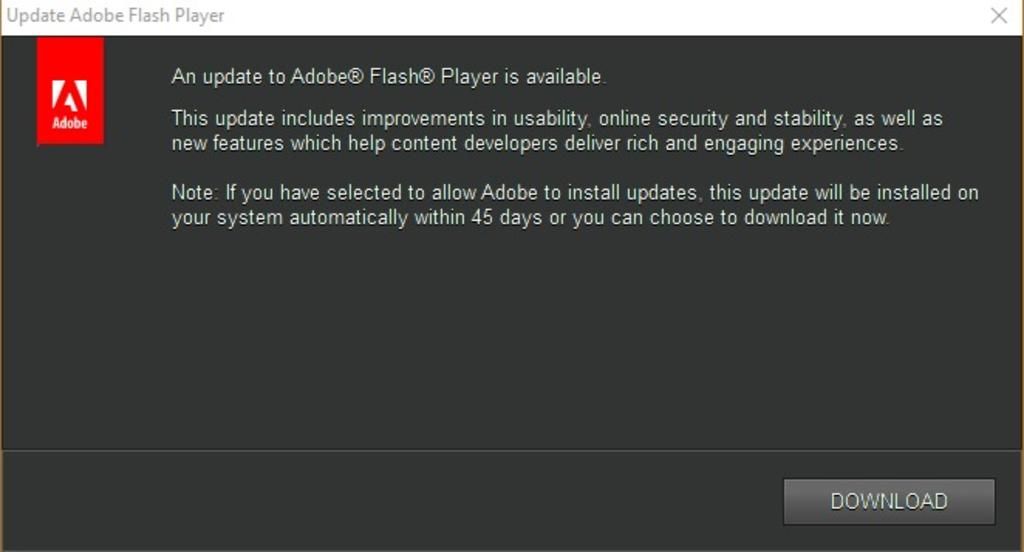
Task: Click the 'This update includes improvements' text line
Action: 557,119
